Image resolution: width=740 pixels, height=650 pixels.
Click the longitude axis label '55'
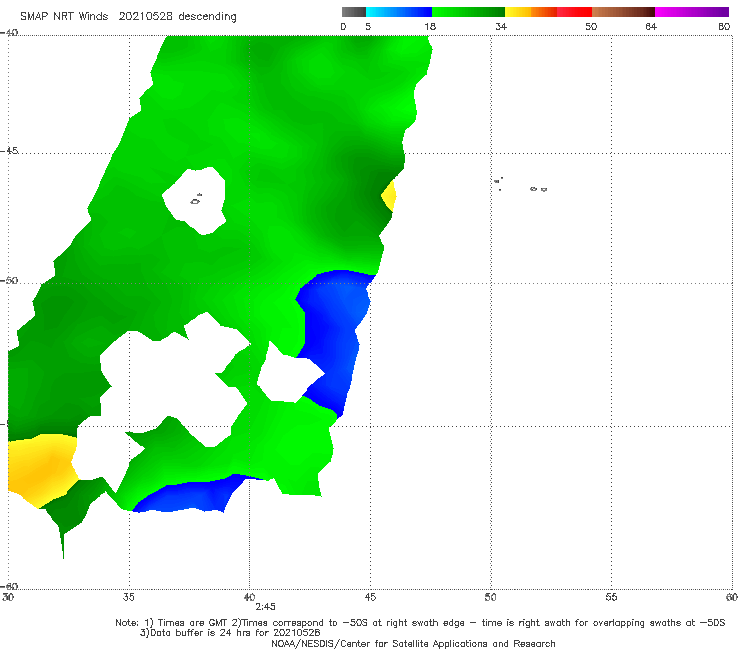coord(611,597)
